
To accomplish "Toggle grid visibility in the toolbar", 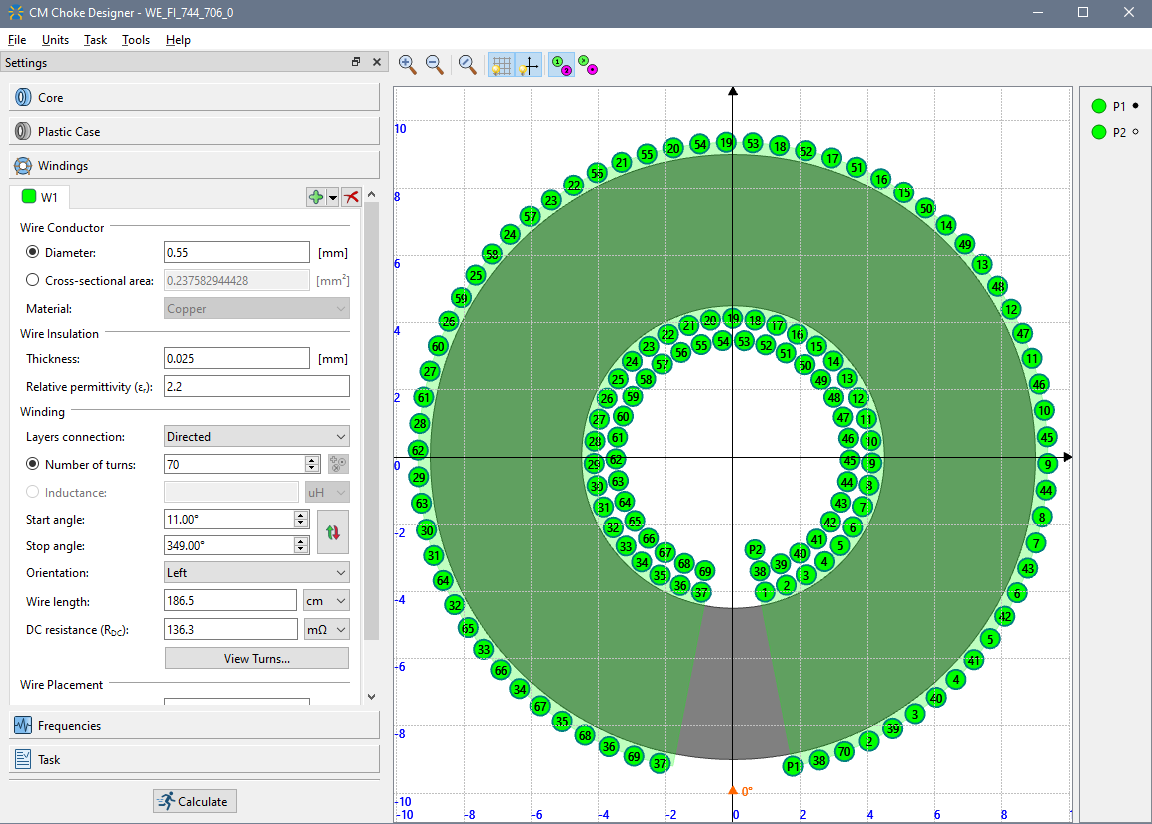I will (x=502, y=66).
